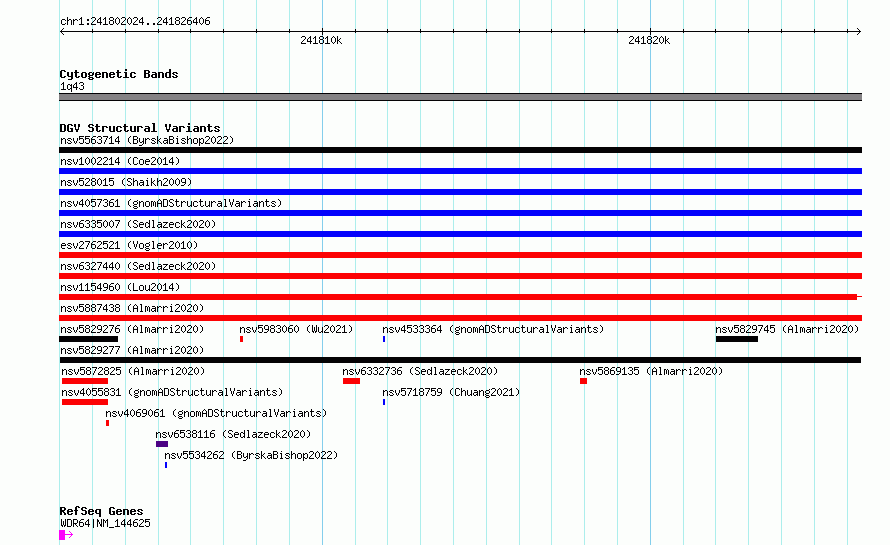Viewport: 890px width, 545px height.
Task: Click the nsv5872825 (Almarri2020) label
Action: pos(133,371)
